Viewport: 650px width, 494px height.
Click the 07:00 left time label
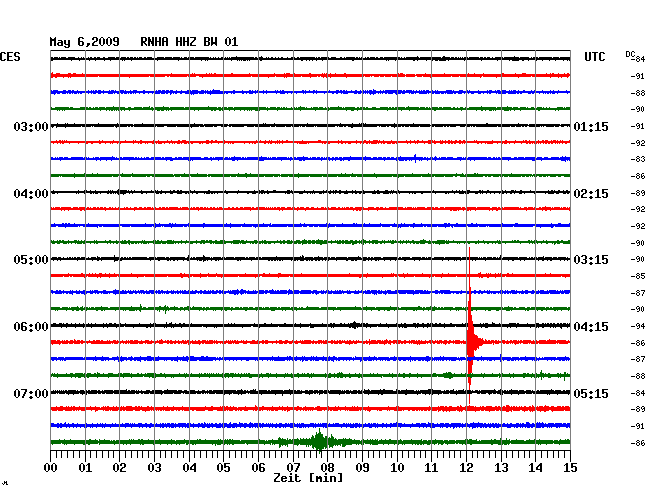pyautogui.click(x=31, y=393)
